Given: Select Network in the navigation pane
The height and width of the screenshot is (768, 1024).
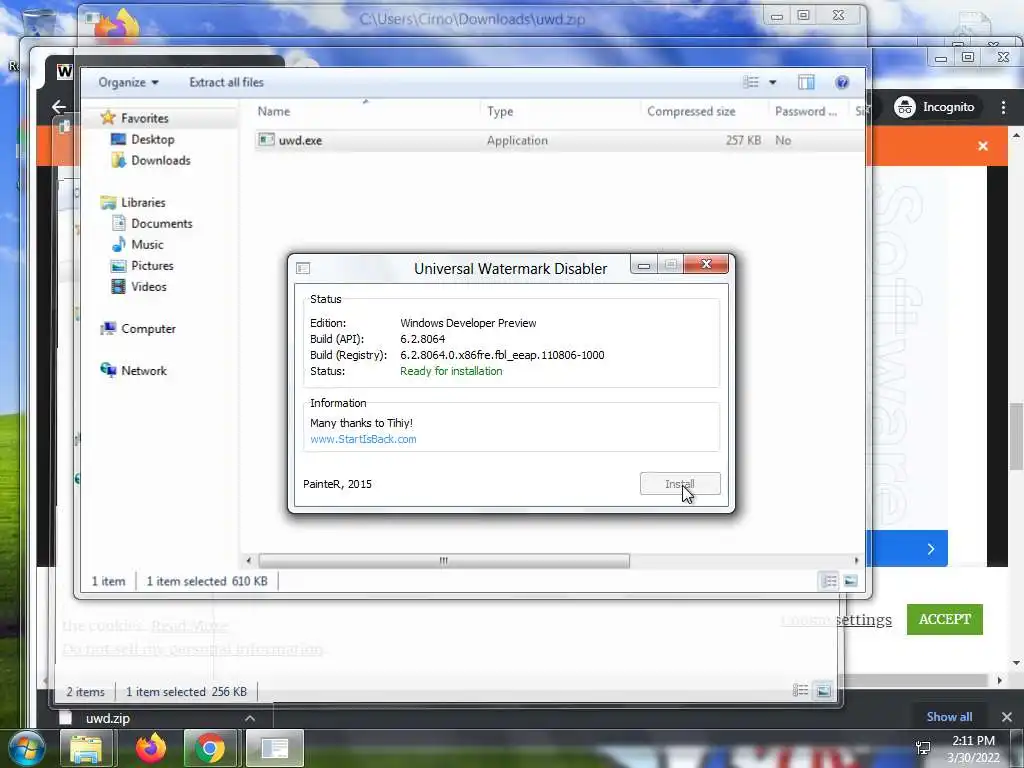Looking at the screenshot, I should coord(144,370).
